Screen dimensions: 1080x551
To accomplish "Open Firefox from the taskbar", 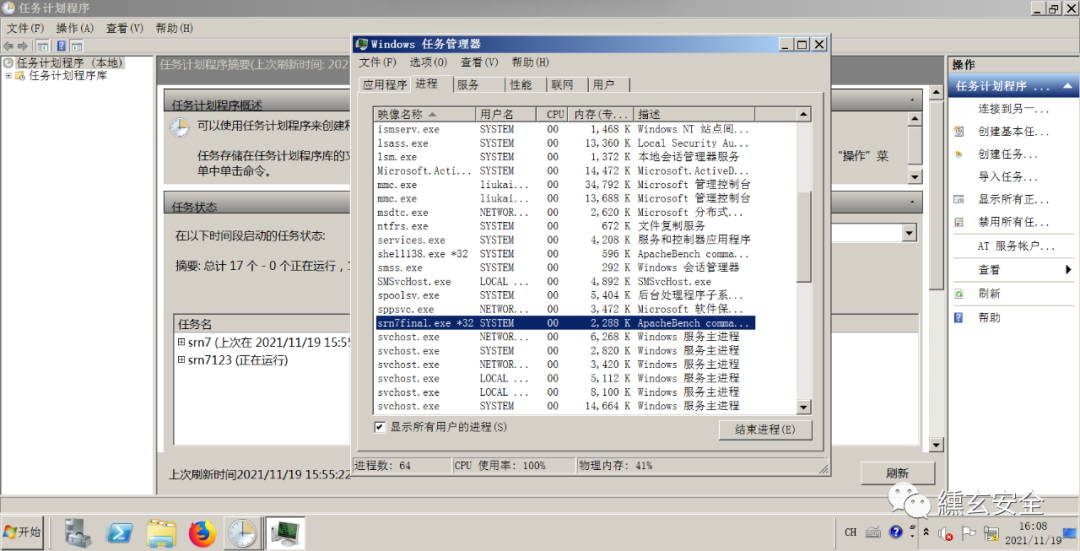I will pos(202,533).
